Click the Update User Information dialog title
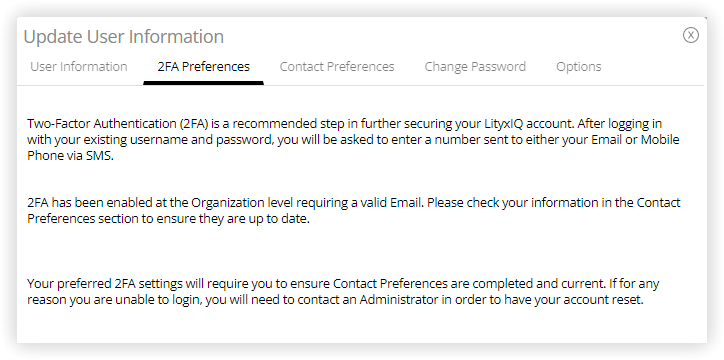 click(124, 36)
